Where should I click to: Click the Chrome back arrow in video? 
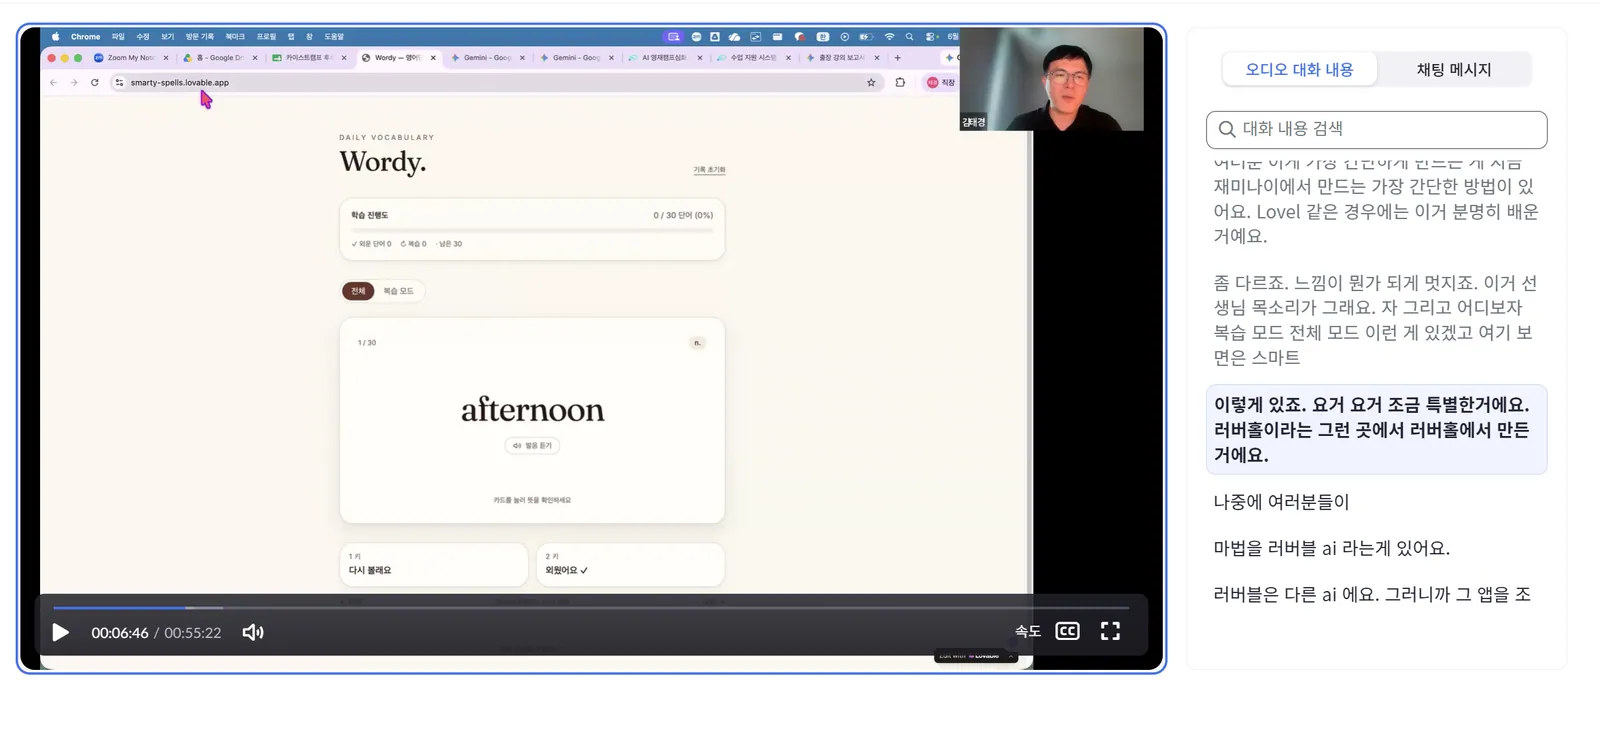(x=53, y=83)
